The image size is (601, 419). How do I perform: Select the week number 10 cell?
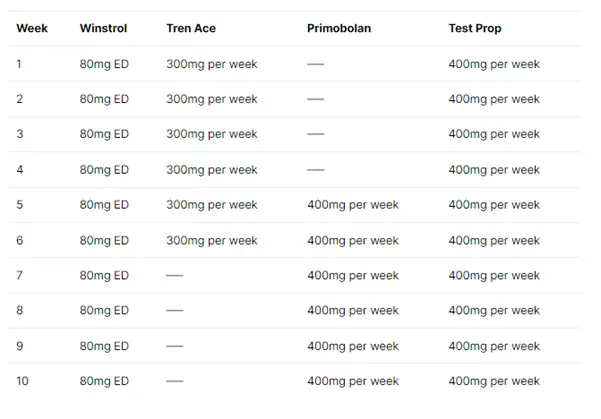(x=23, y=381)
